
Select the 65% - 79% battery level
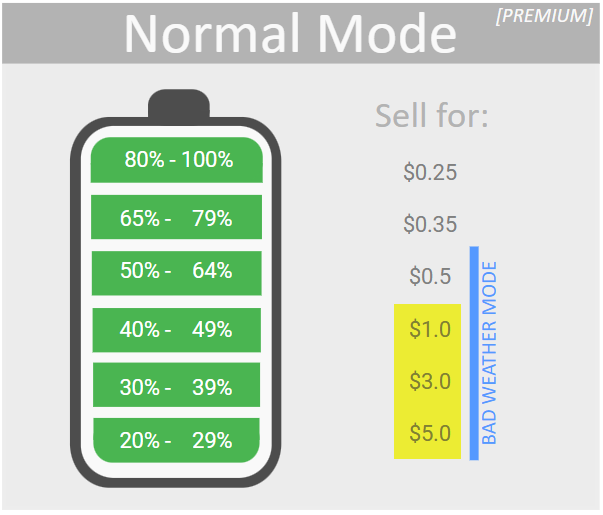click(x=176, y=218)
